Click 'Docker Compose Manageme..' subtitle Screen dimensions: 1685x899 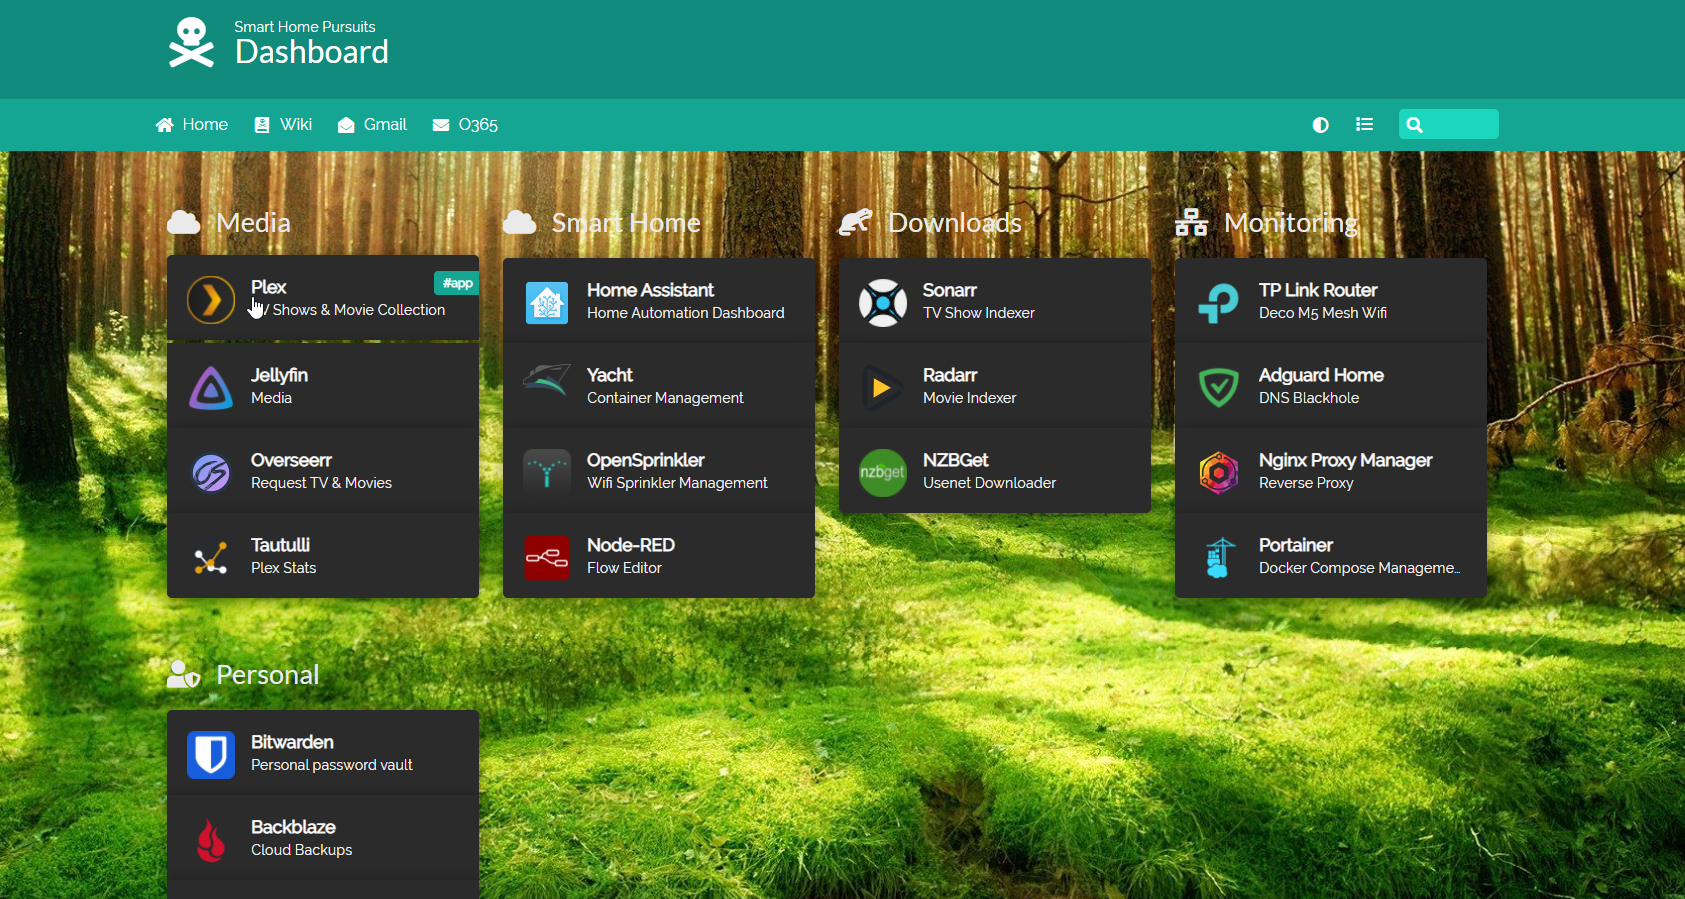pos(1360,568)
